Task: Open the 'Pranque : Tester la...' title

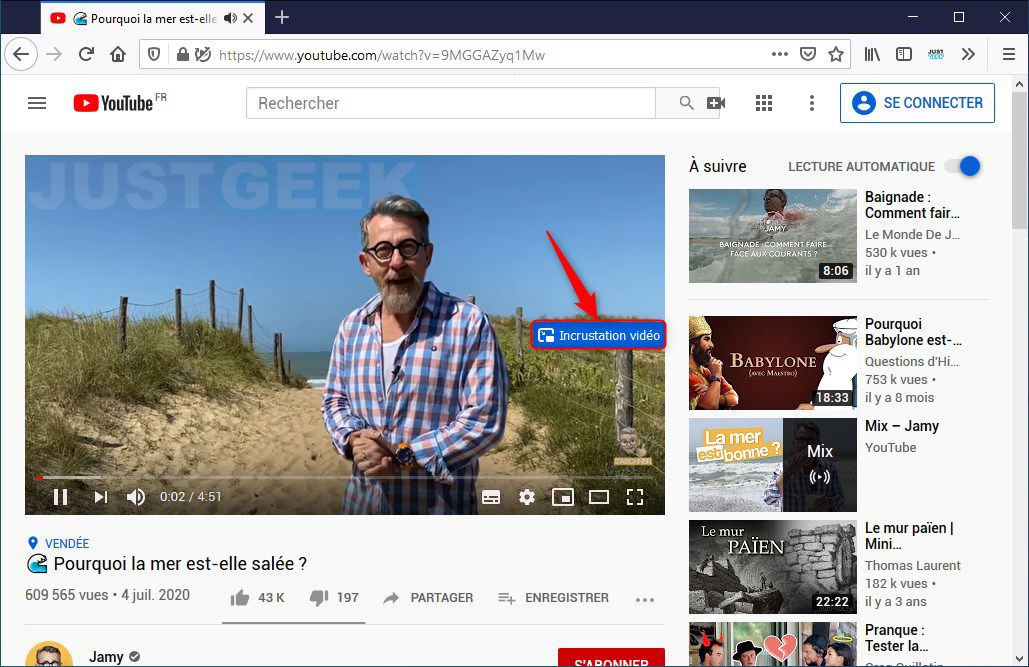Action: pos(896,638)
